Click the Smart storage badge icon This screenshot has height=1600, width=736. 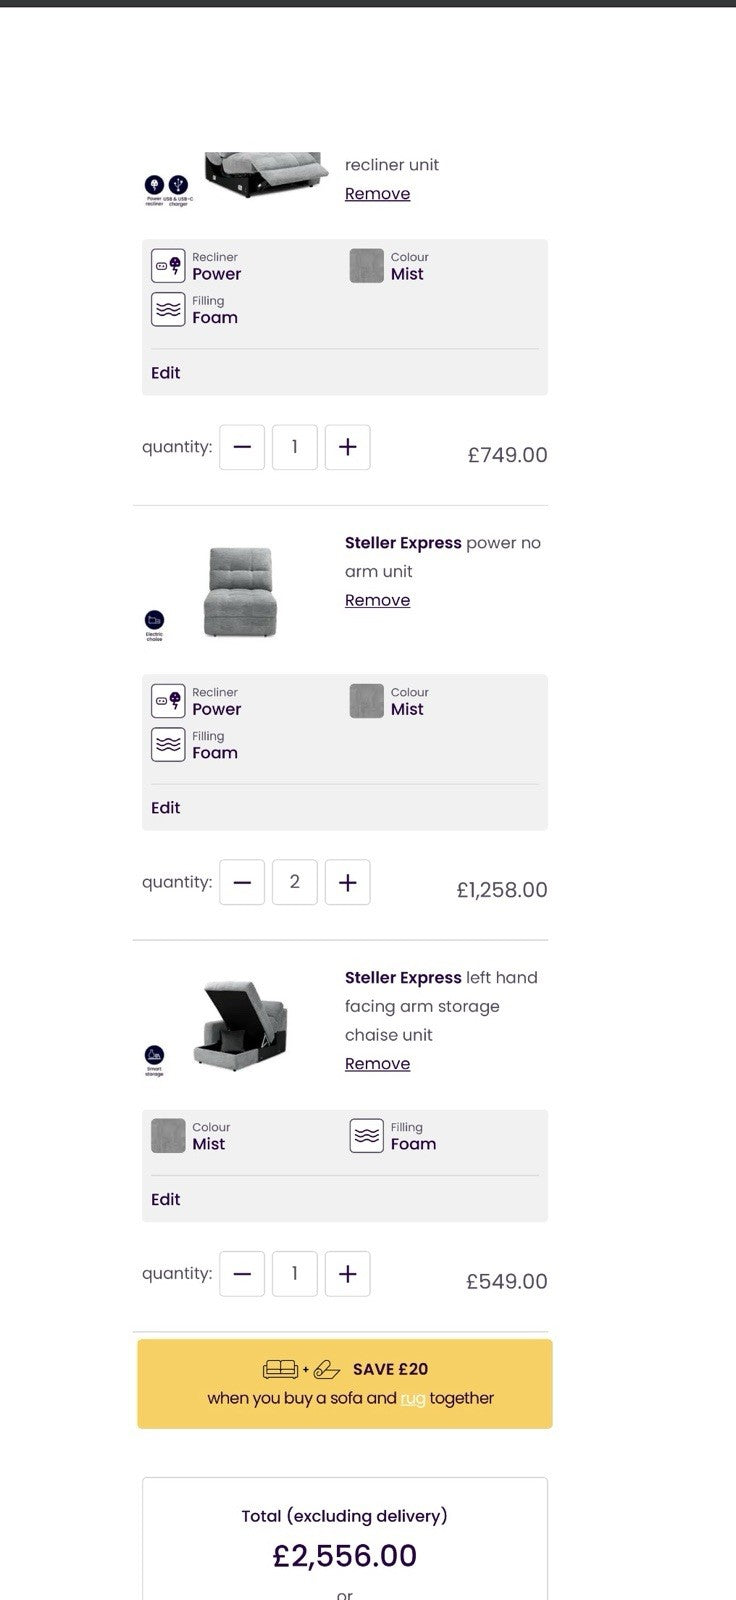154,1054
